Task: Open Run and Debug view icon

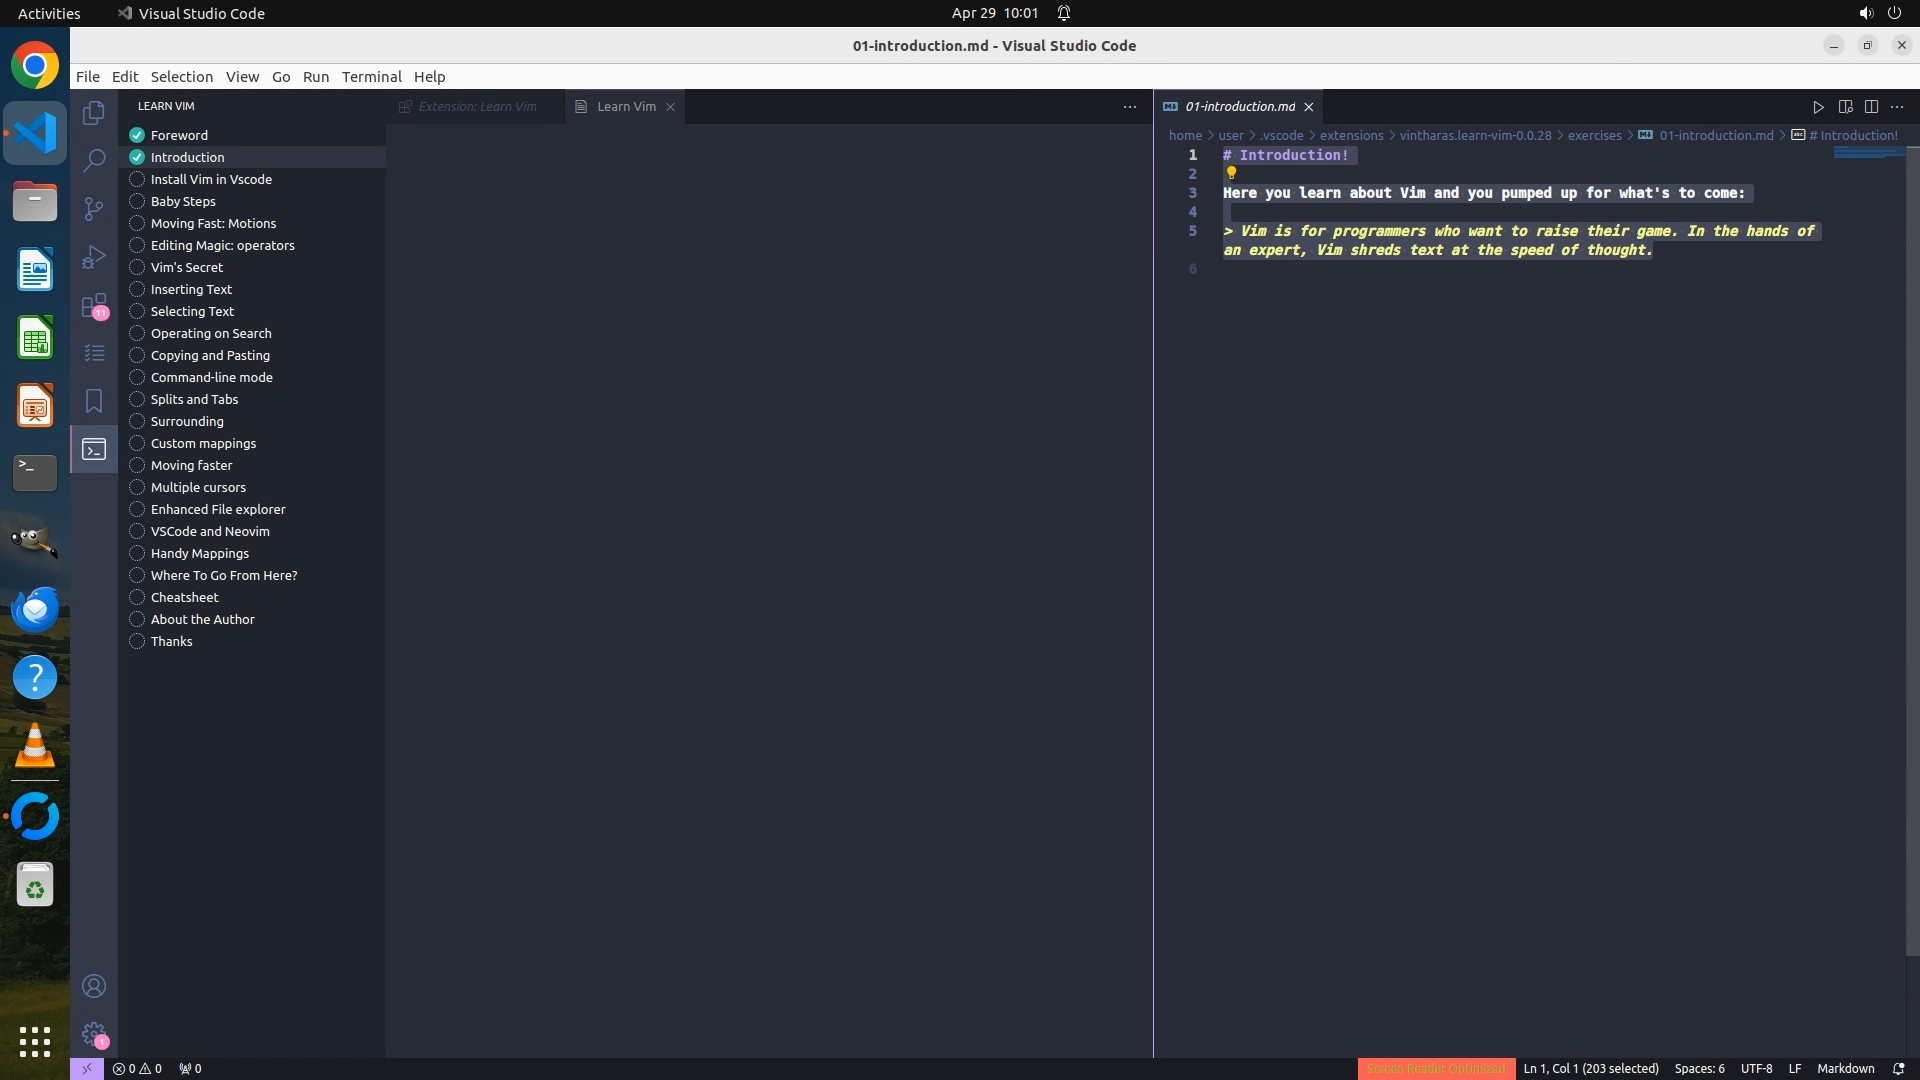Action: point(94,257)
